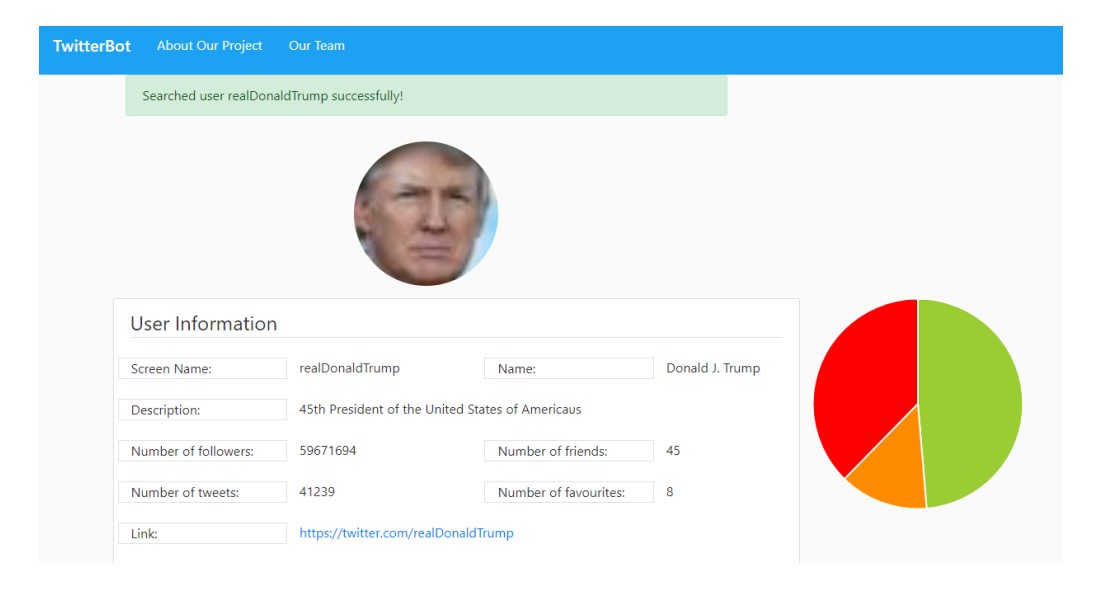
Task: Select the name value Donald J. Trump
Action: coord(713,368)
